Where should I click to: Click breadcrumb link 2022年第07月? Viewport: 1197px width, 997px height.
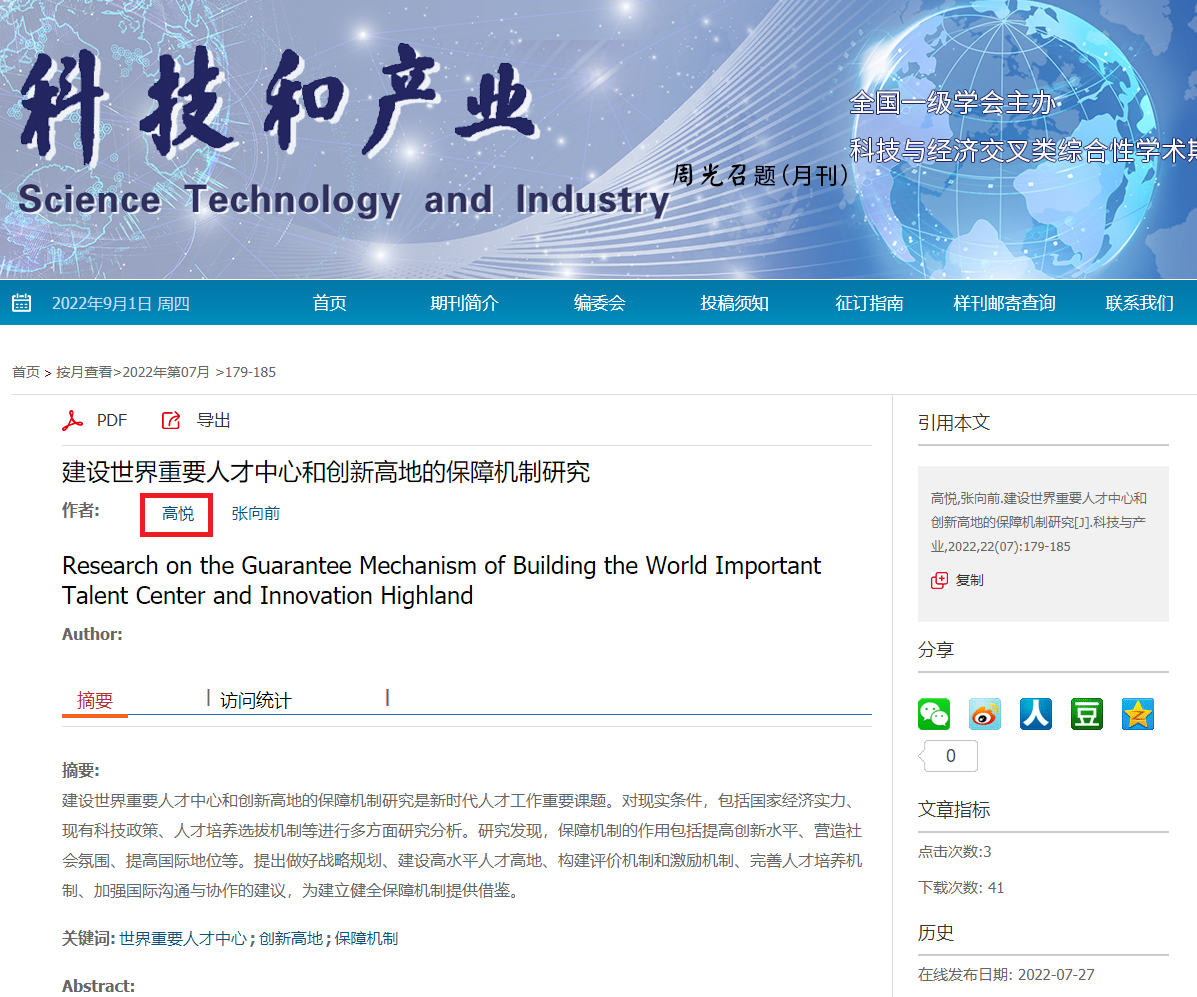(166, 372)
